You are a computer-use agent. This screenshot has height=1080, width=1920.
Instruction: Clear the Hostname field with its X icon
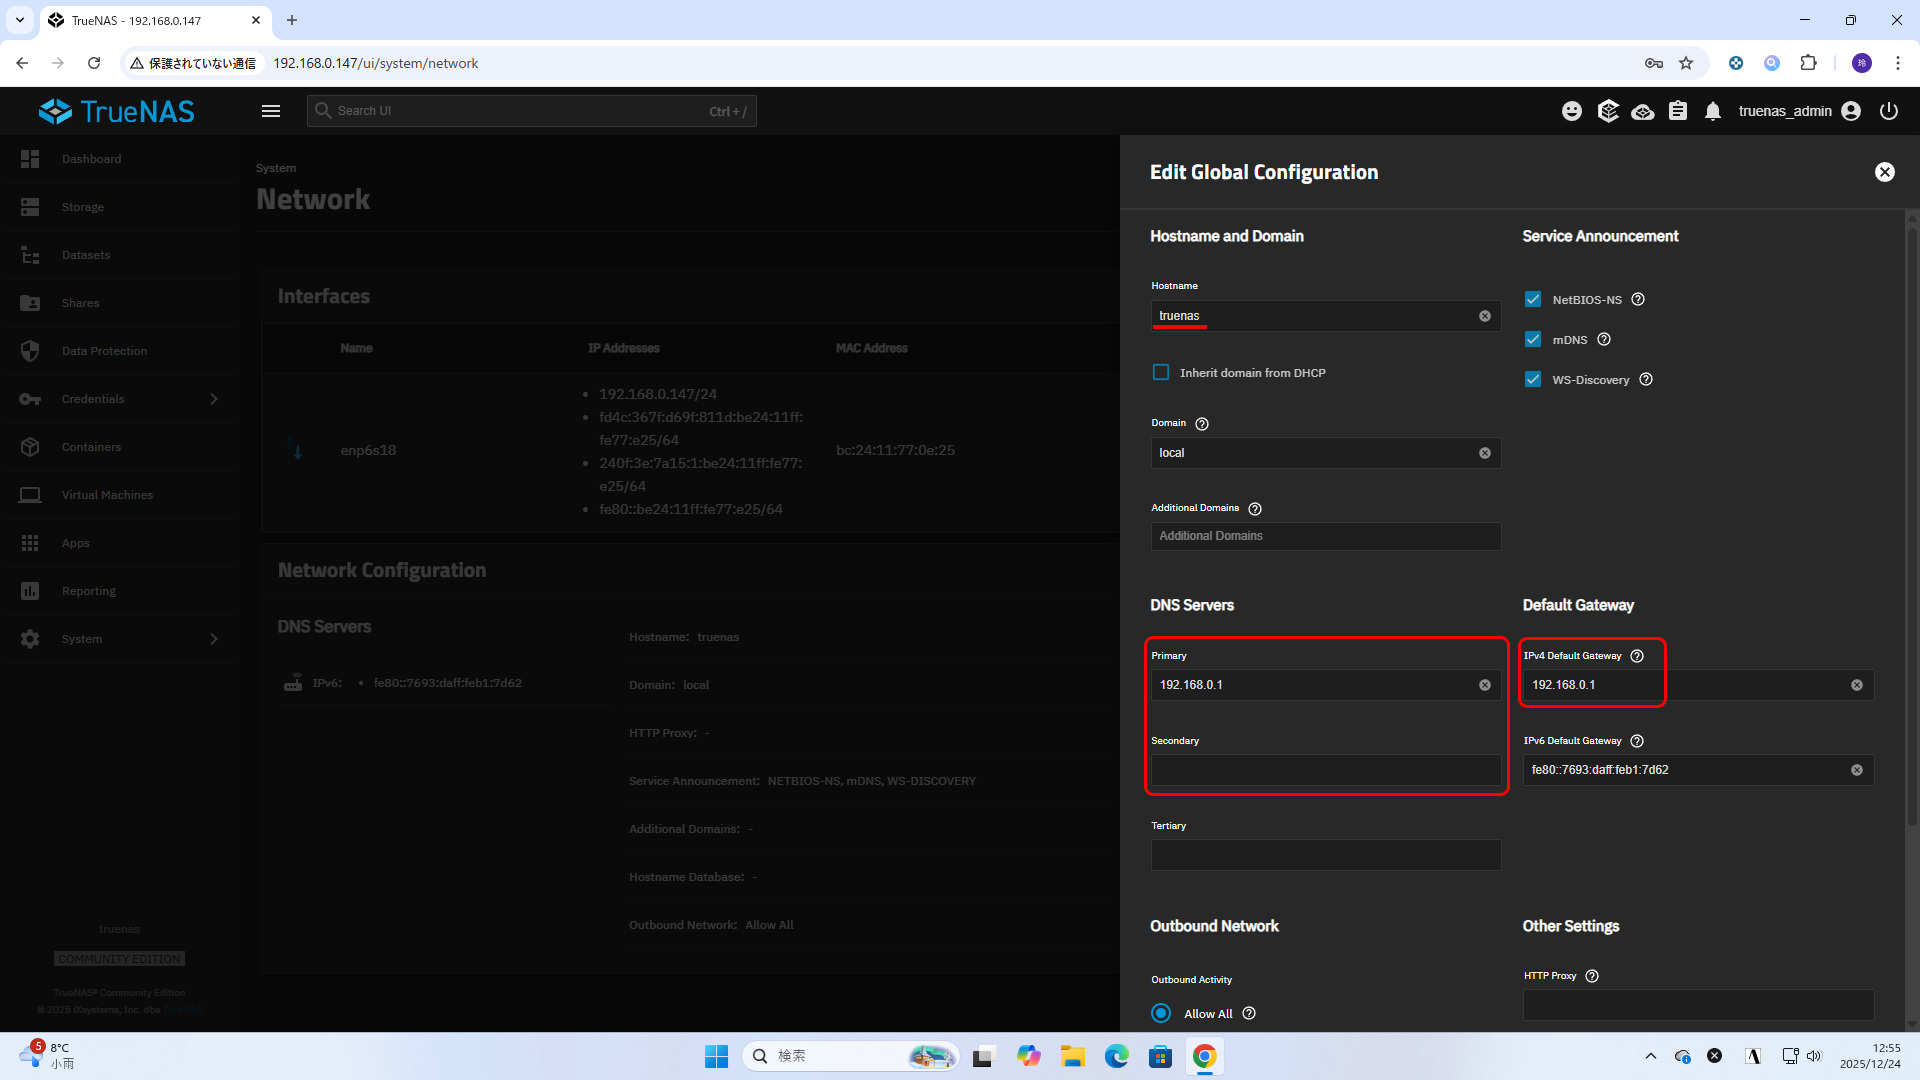pyautogui.click(x=1485, y=316)
